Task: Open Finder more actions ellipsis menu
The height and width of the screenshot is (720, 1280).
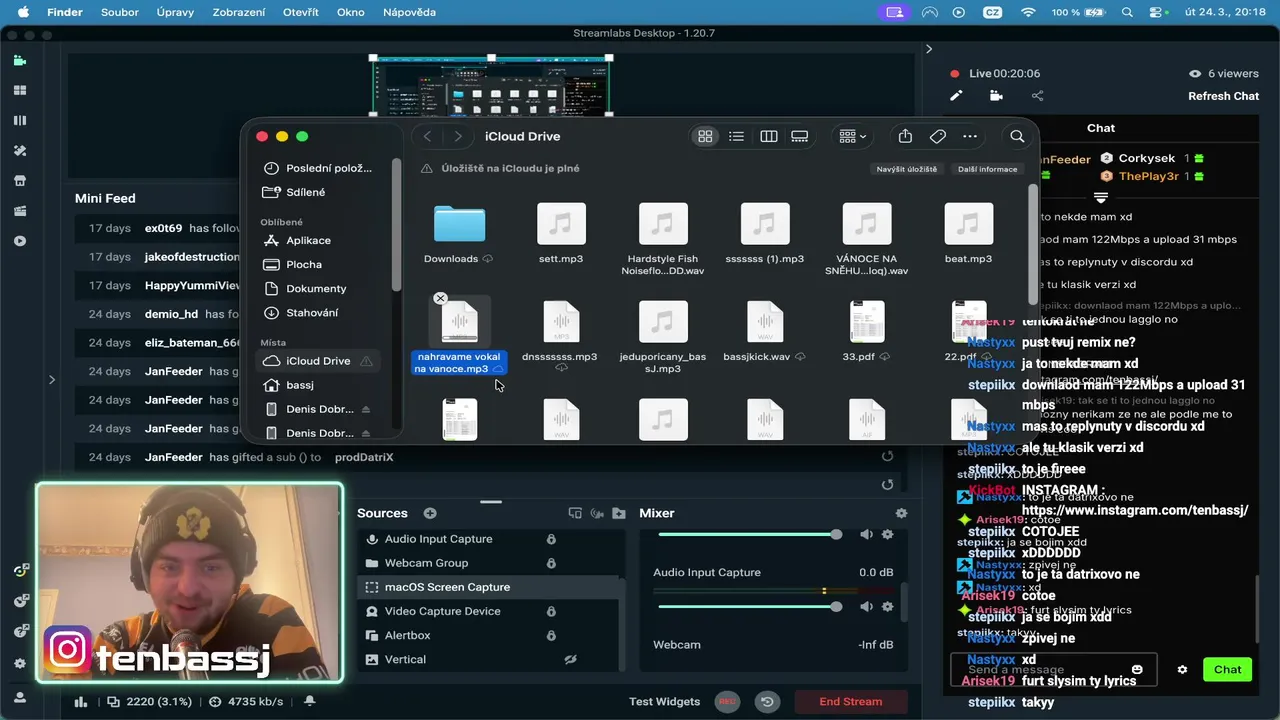Action: click(x=970, y=136)
